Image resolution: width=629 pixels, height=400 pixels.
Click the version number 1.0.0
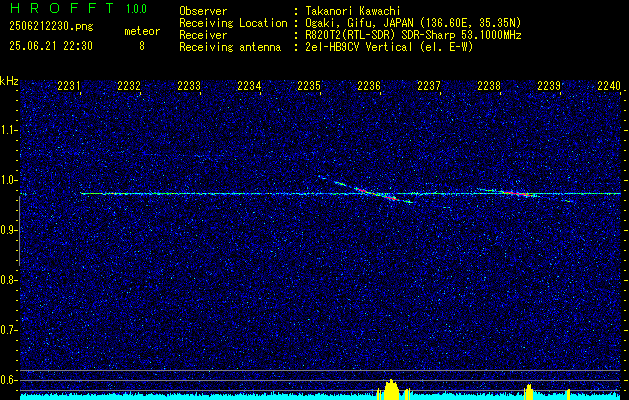click(136, 9)
